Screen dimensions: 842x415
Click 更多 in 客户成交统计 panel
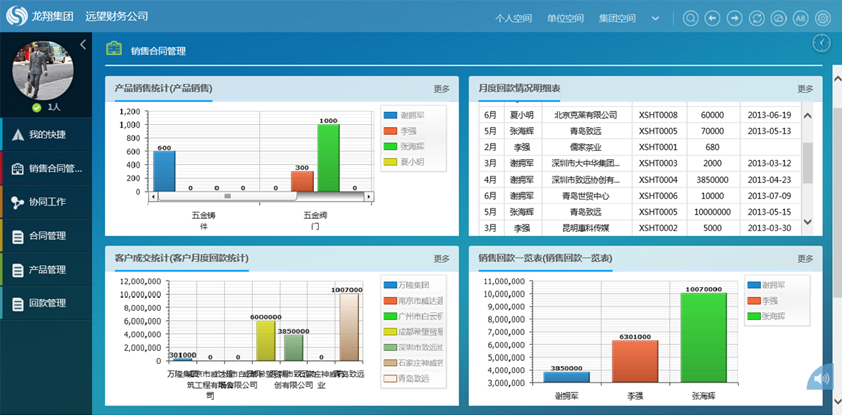point(441,259)
